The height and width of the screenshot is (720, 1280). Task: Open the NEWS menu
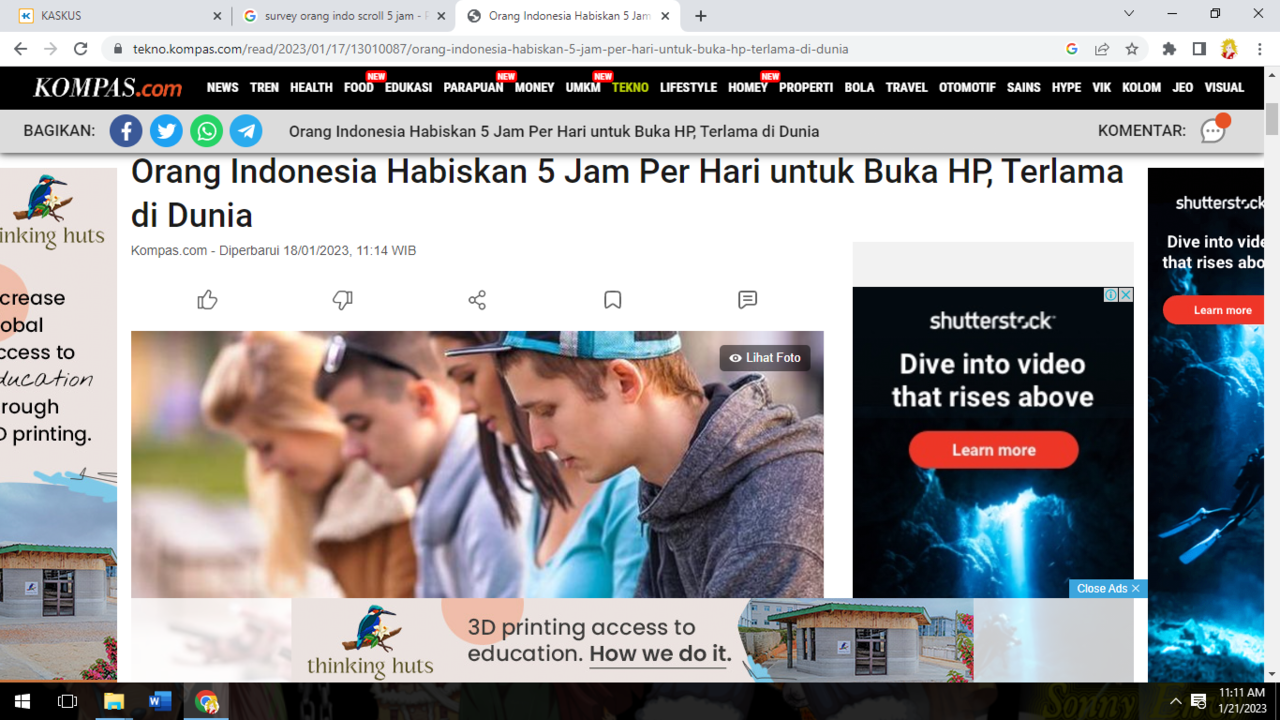click(x=222, y=87)
